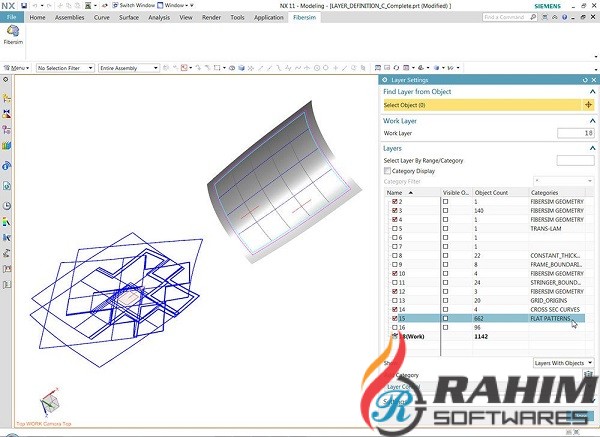
Task: Toggle Visible Only box for layer 12
Action: (x=445, y=292)
